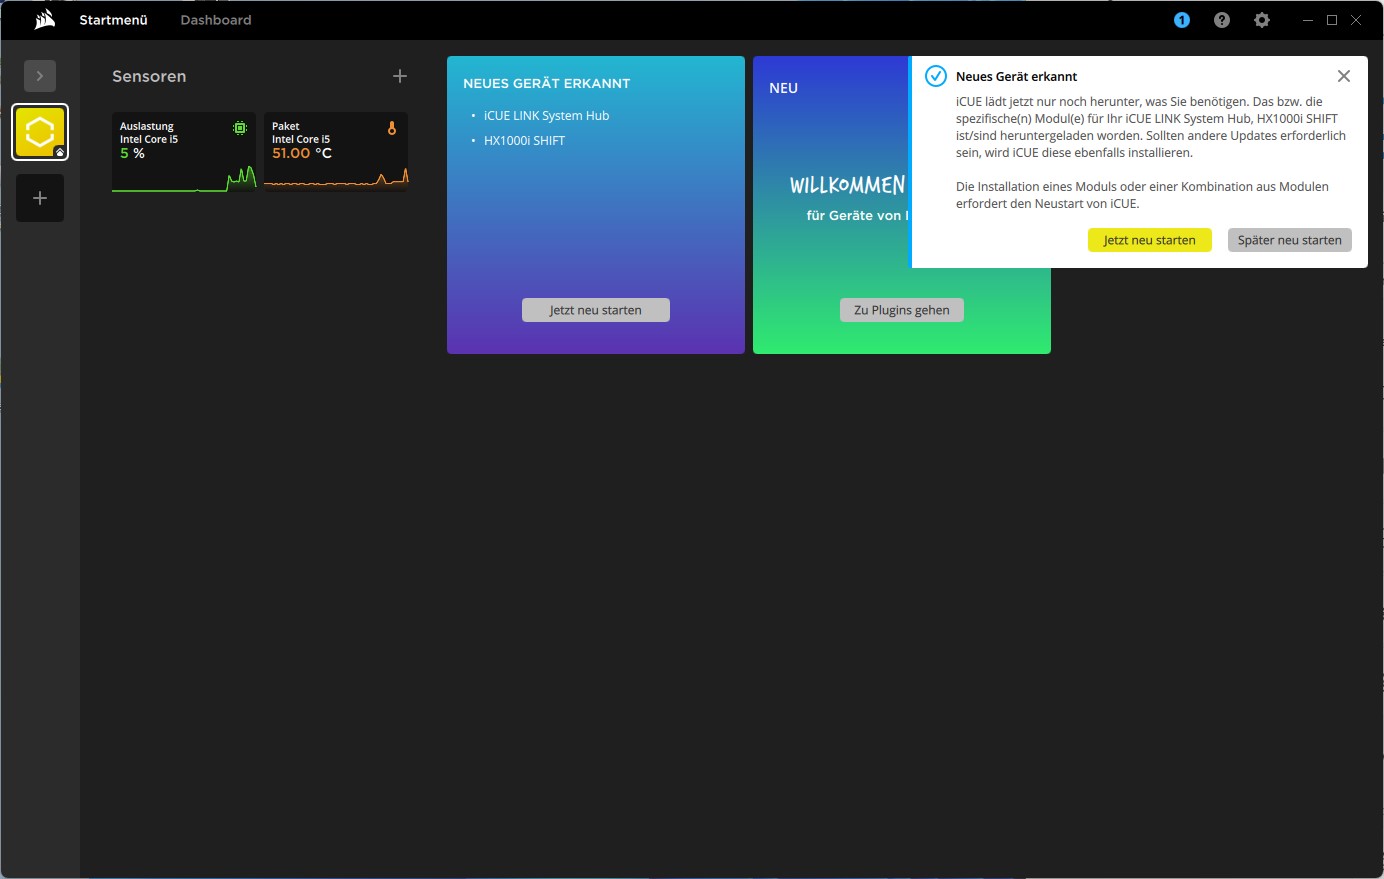The width and height of the screenshot is (1384, 879).
Task: Maximize the iCUE window
Action: 1332,20
